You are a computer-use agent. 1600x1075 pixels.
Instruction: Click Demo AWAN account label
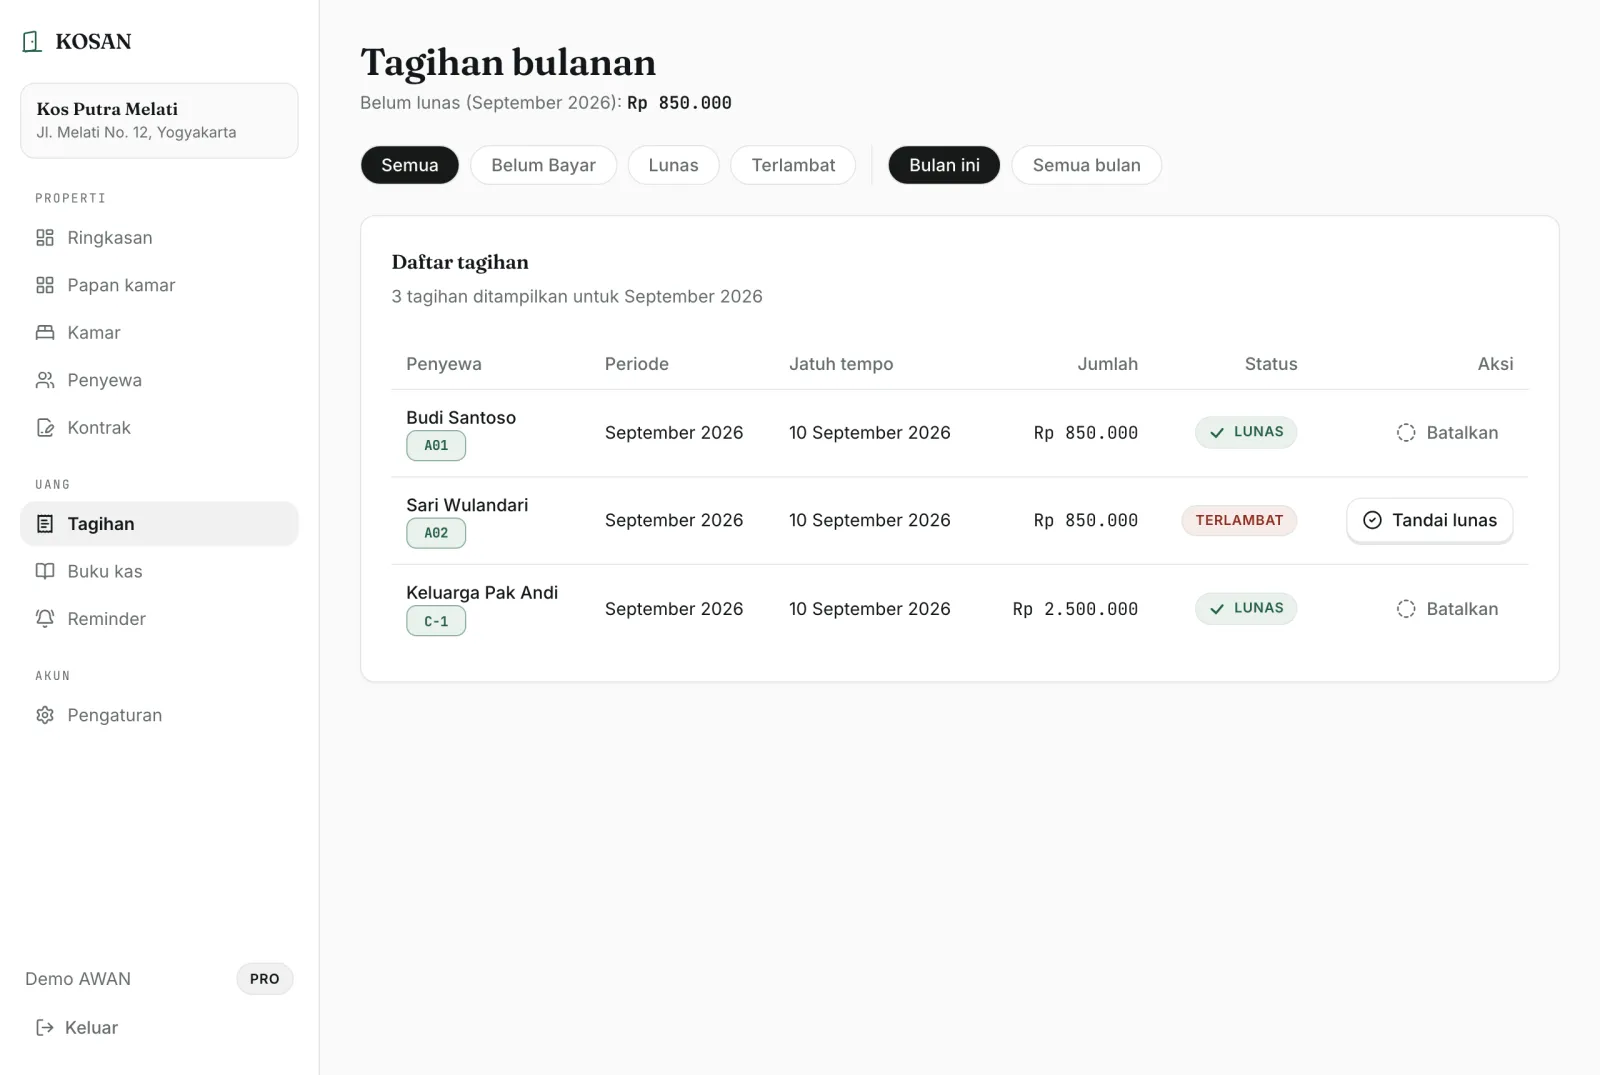pyautogui.click(x=78, y=979)
